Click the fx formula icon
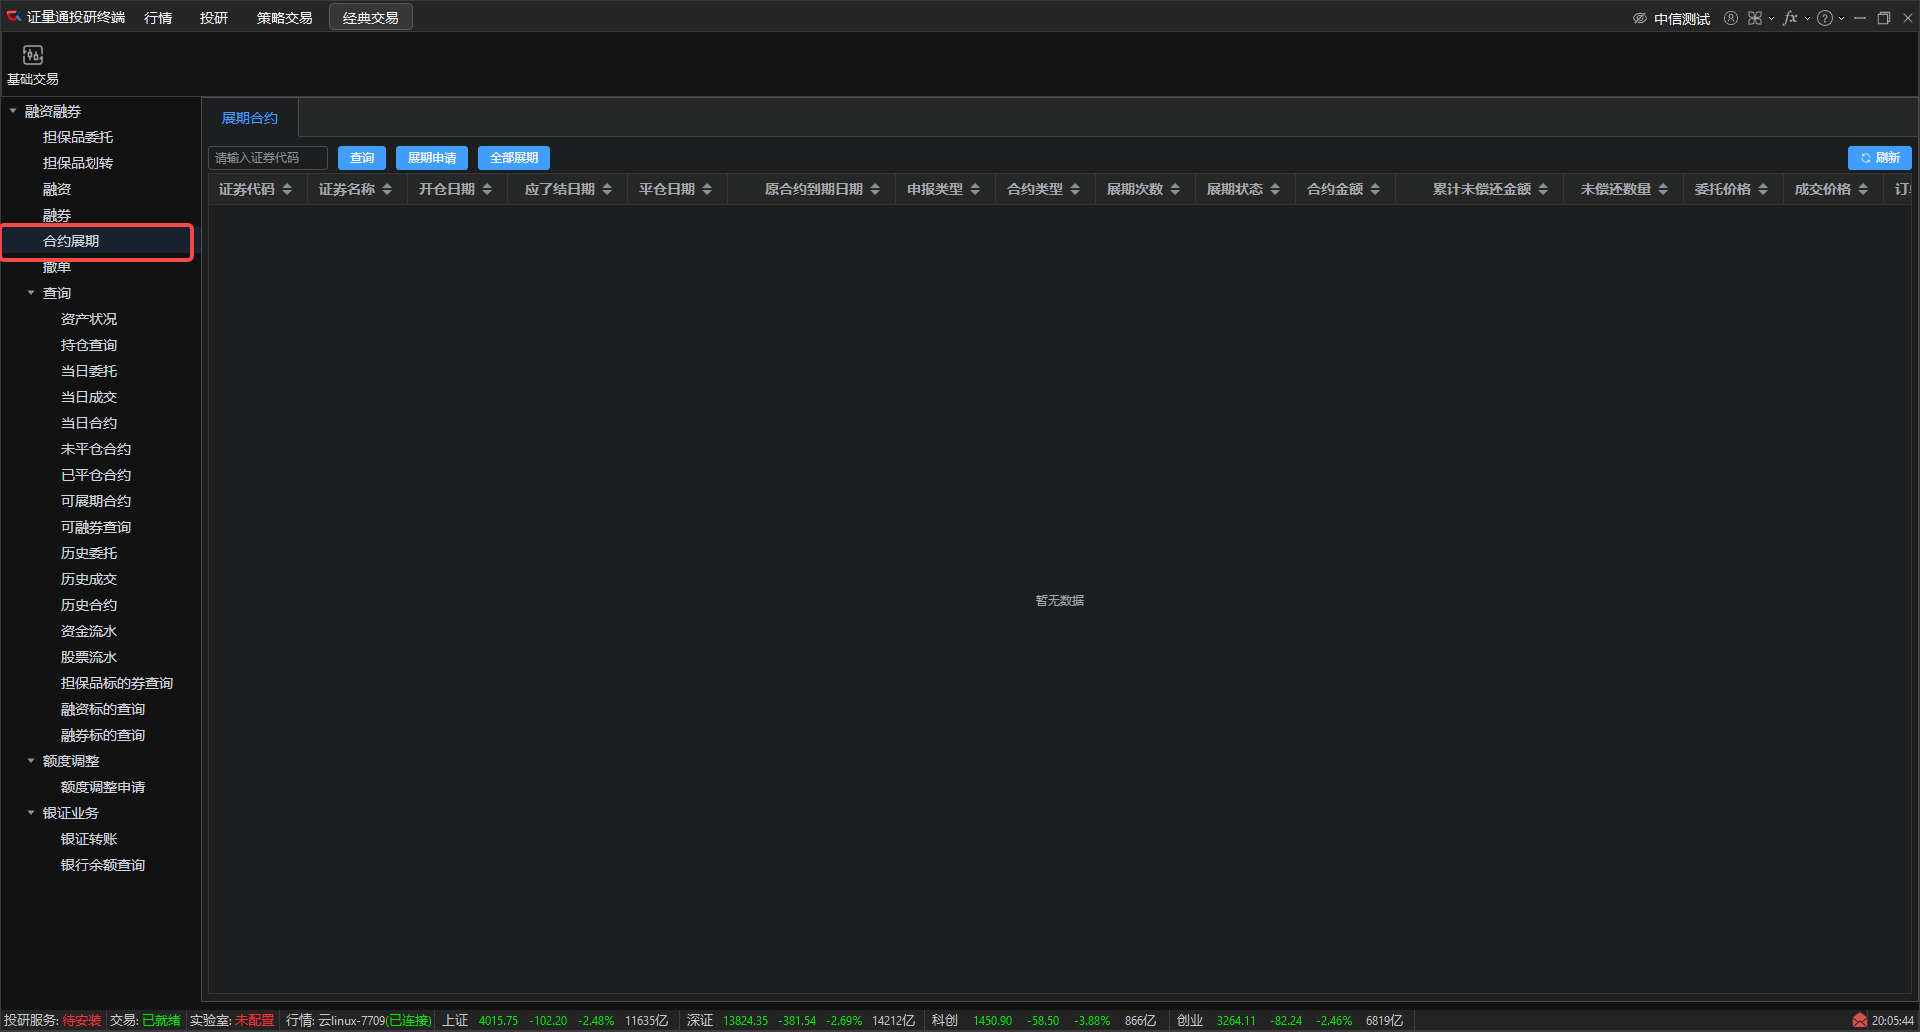The height and width of the screenshot is (1032, 1920). click(x=1789, y=18)
